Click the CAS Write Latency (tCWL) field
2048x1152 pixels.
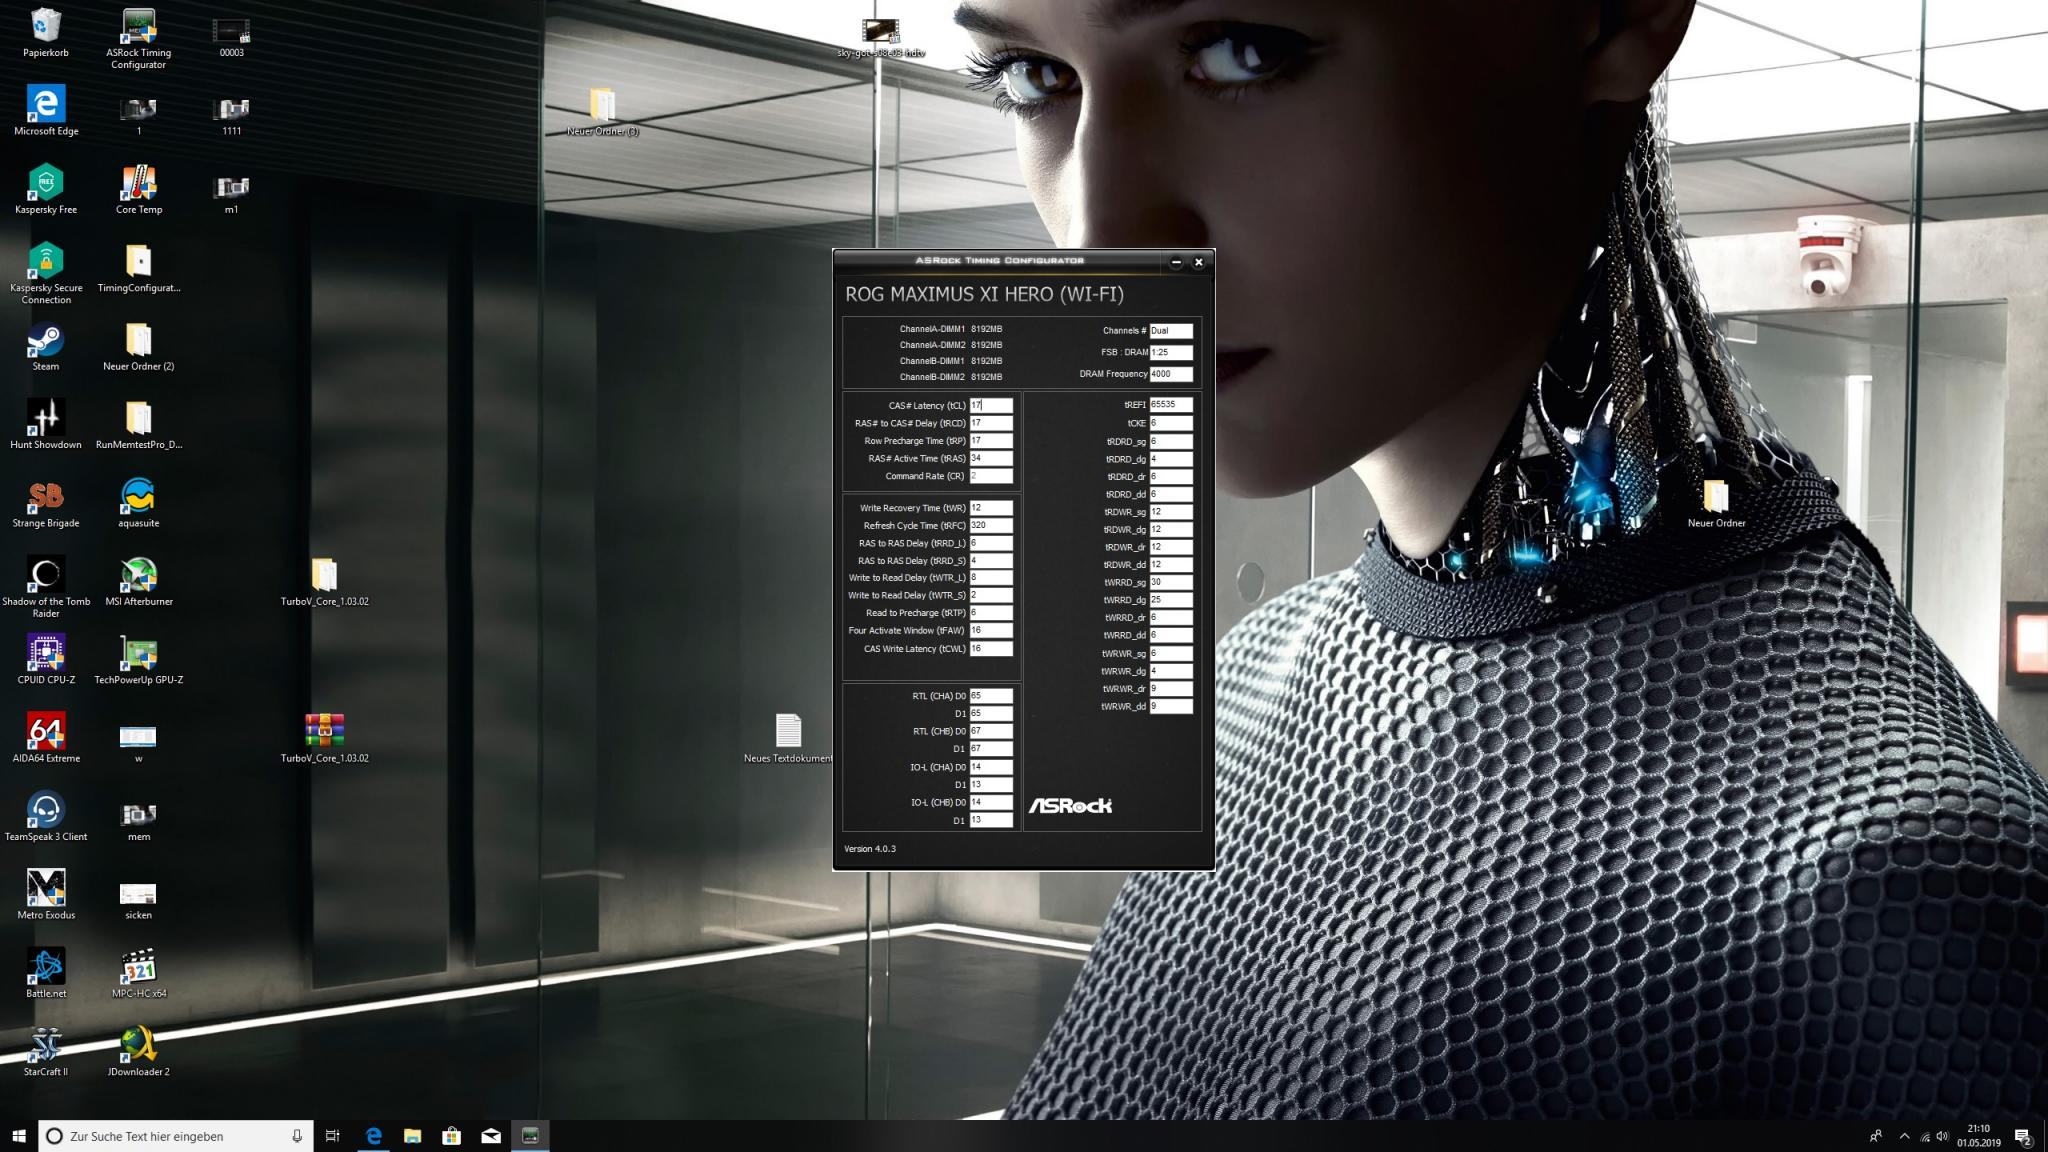(991, 649)
